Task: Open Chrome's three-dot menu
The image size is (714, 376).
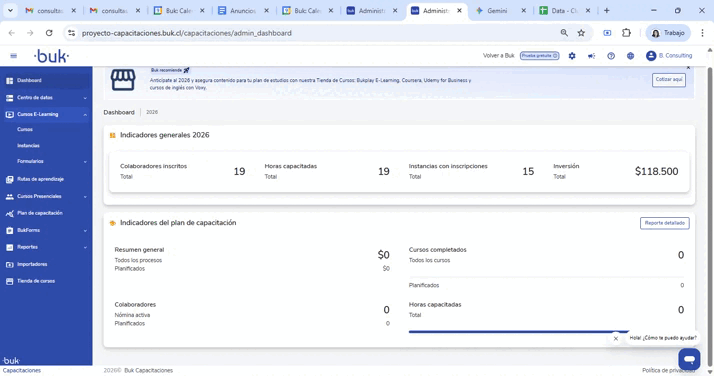Action: coord(702,33)
